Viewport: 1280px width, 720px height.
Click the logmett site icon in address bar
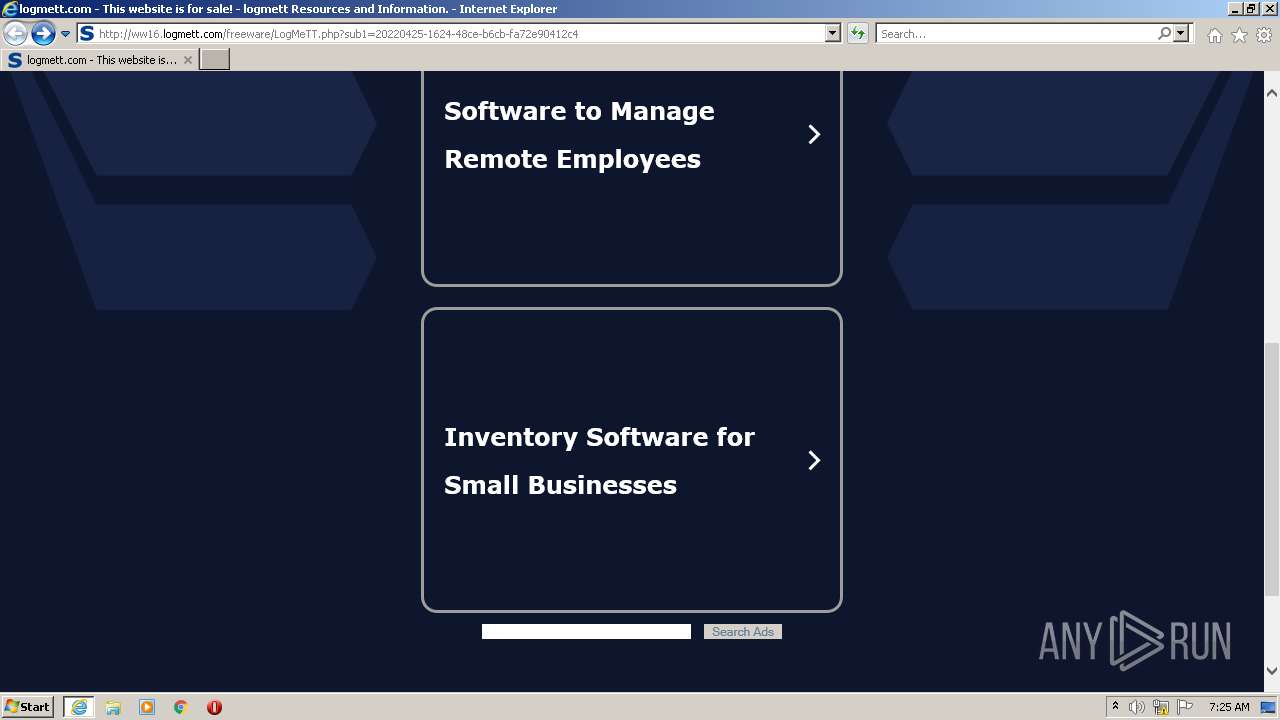[x=87, y=33]
